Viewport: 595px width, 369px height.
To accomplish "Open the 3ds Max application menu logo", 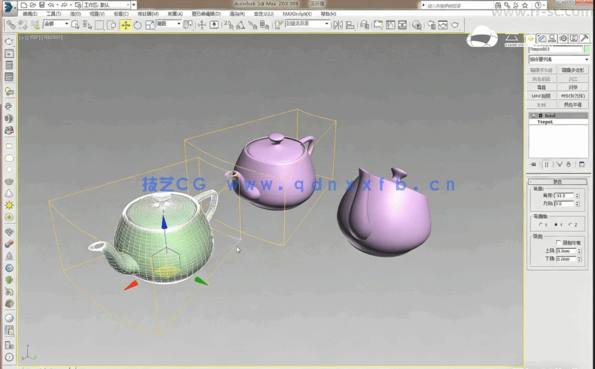I will click(x=9, y=7).
